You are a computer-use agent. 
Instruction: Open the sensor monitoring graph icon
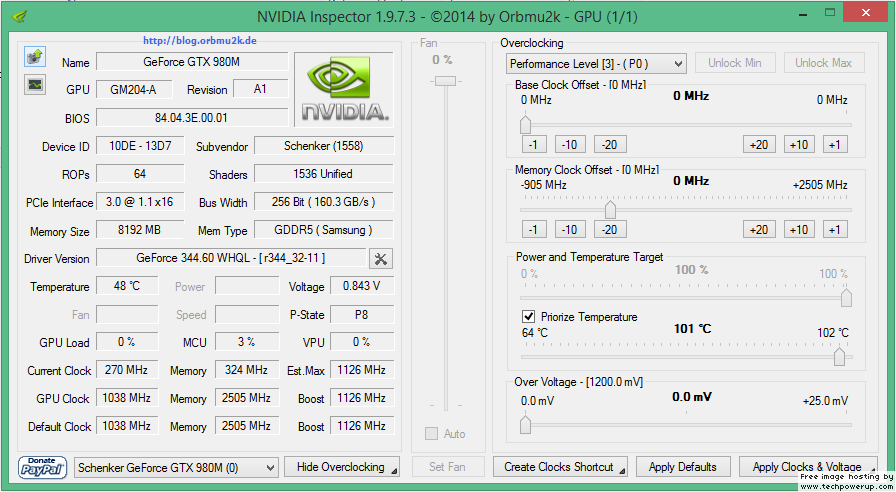pyautogui.click(x=35, y=84)
